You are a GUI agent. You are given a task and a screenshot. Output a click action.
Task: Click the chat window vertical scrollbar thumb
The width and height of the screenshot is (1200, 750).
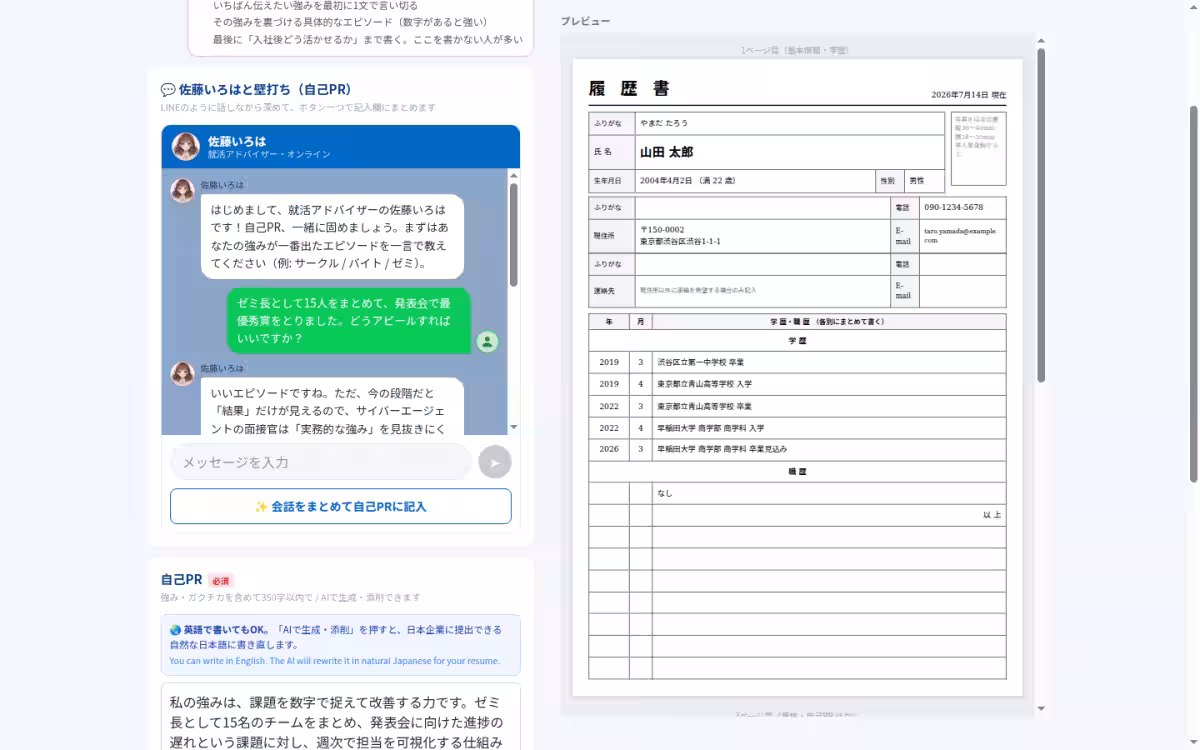coord(514,235)
